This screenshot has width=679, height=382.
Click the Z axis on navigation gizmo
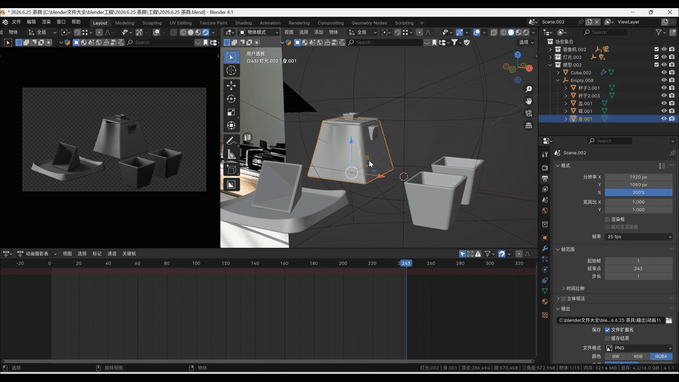click(x=517, y=55)
